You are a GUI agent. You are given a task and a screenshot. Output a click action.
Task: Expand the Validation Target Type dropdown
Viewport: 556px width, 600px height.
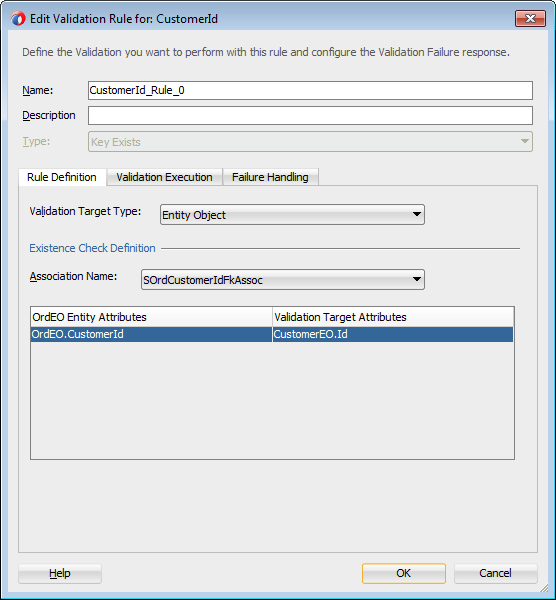292,215
